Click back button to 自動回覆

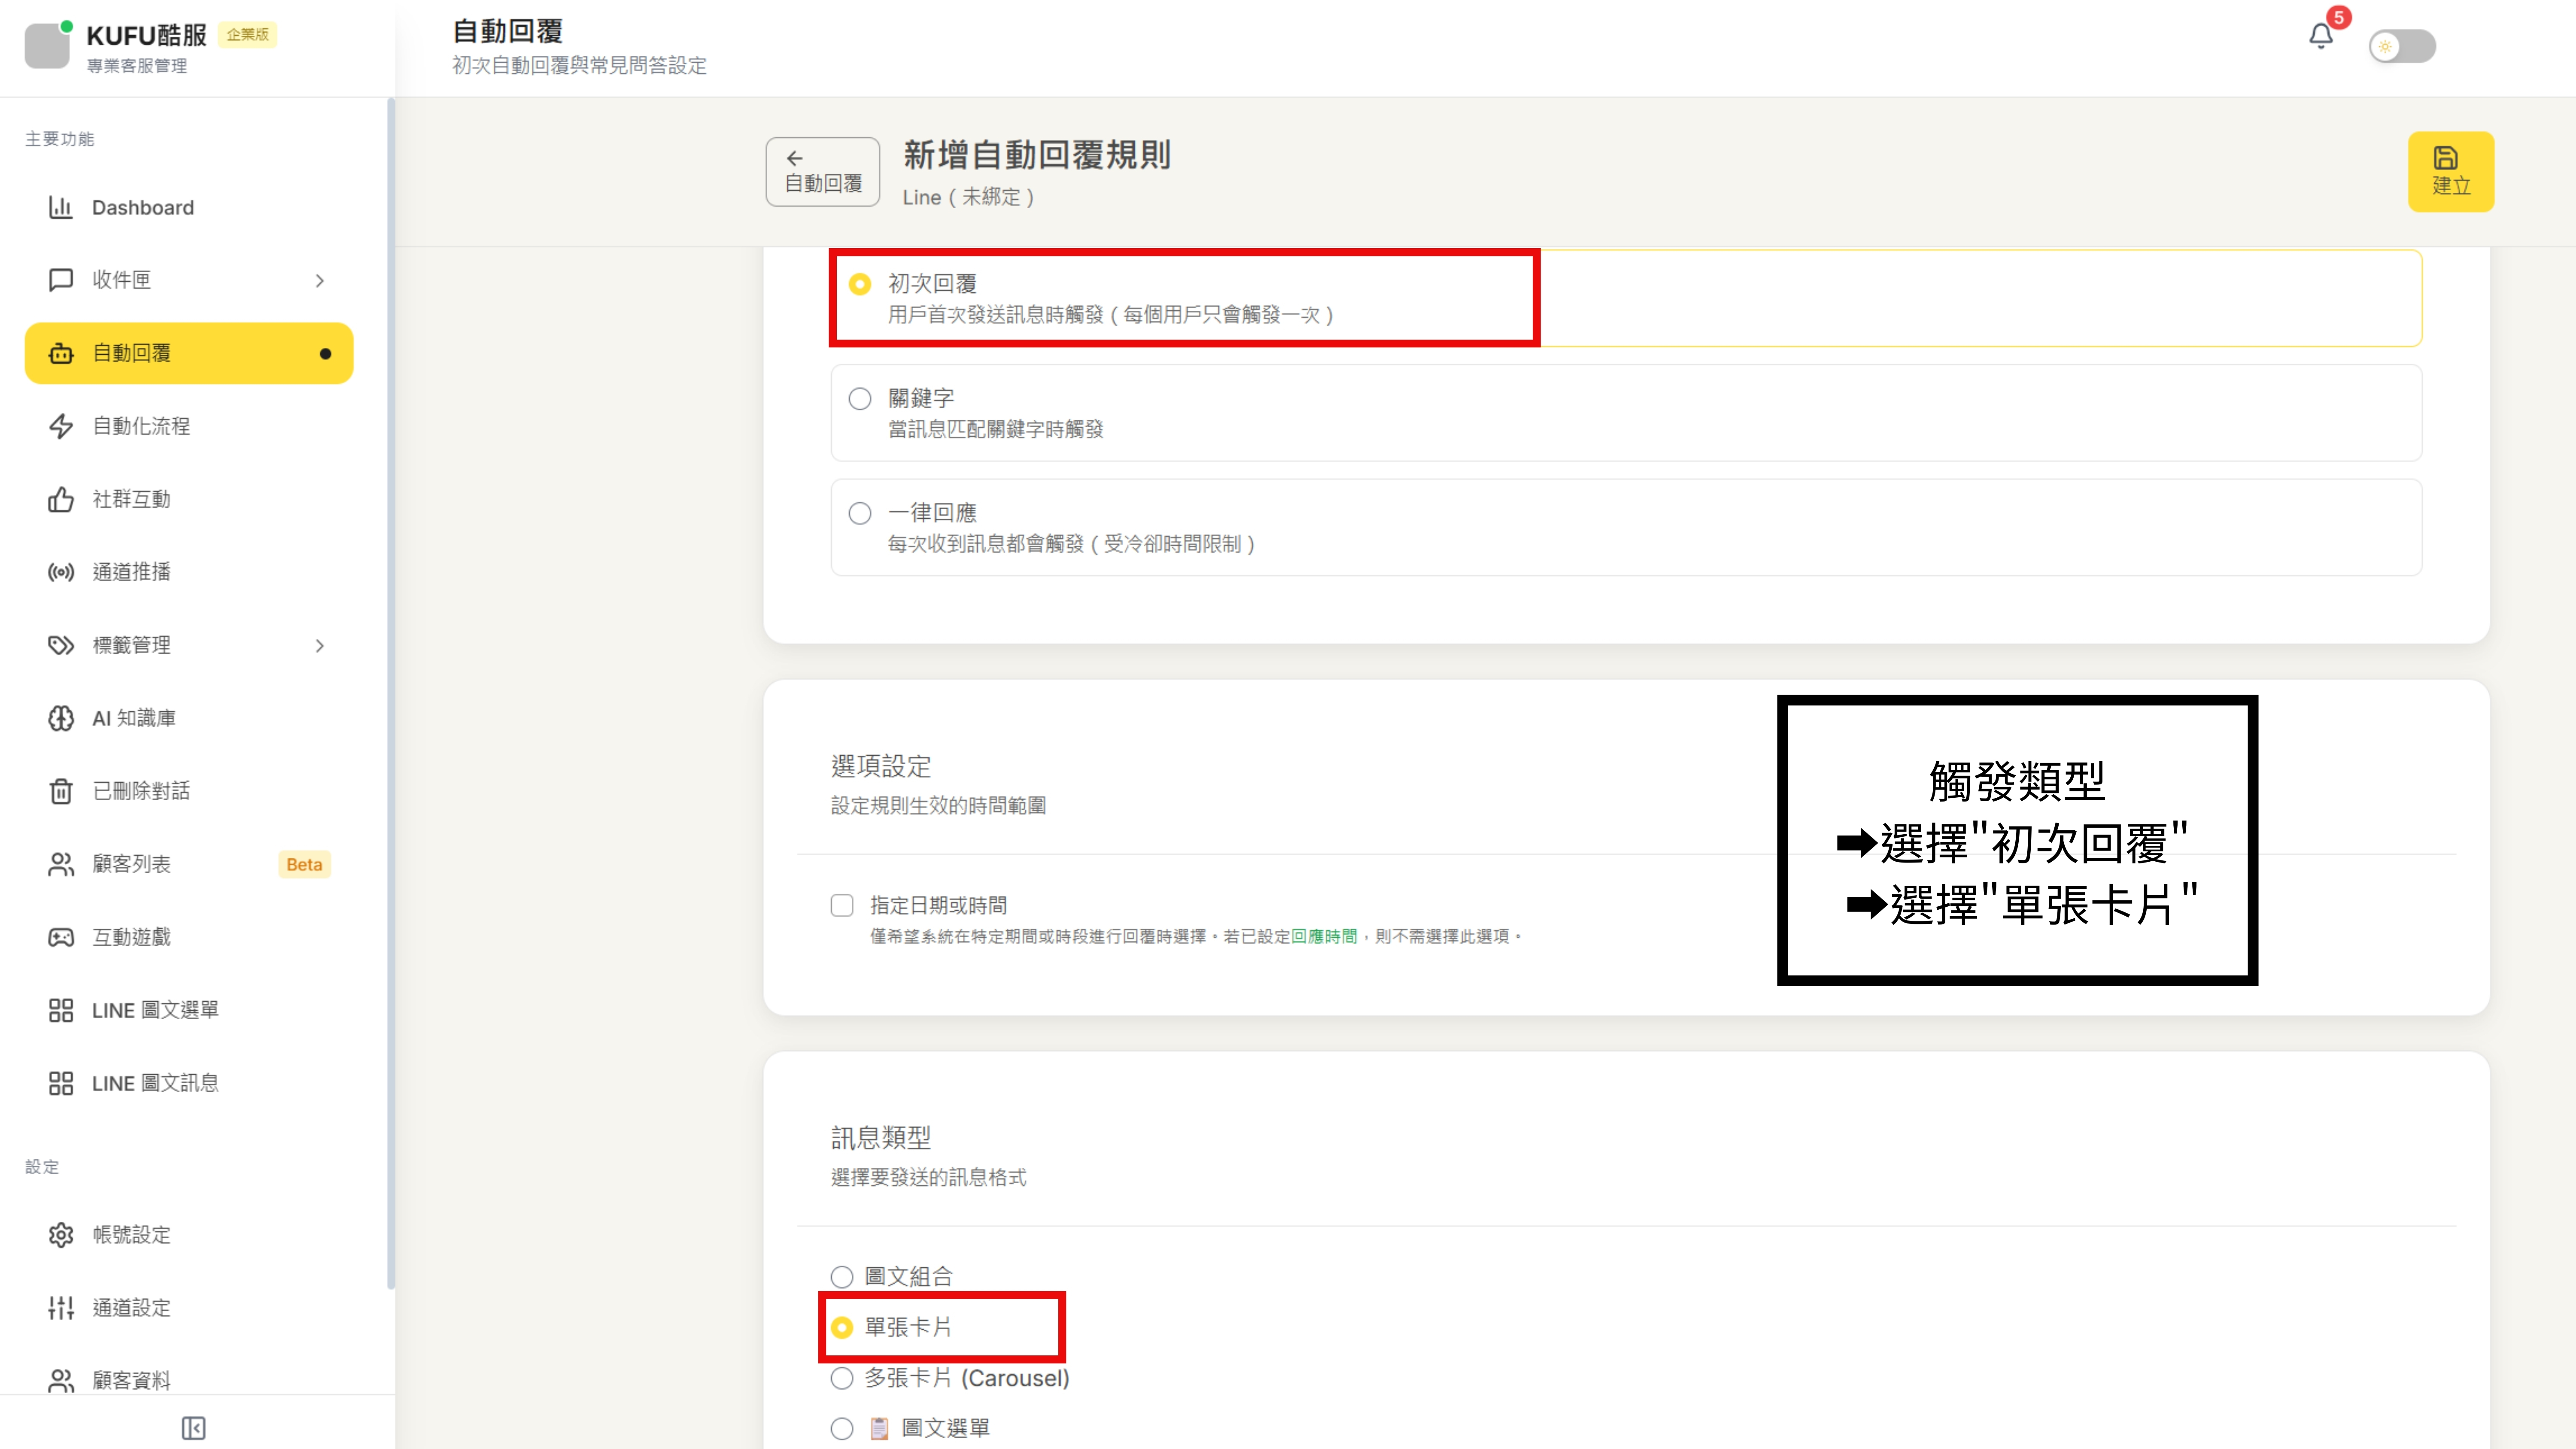coord(822,172)
